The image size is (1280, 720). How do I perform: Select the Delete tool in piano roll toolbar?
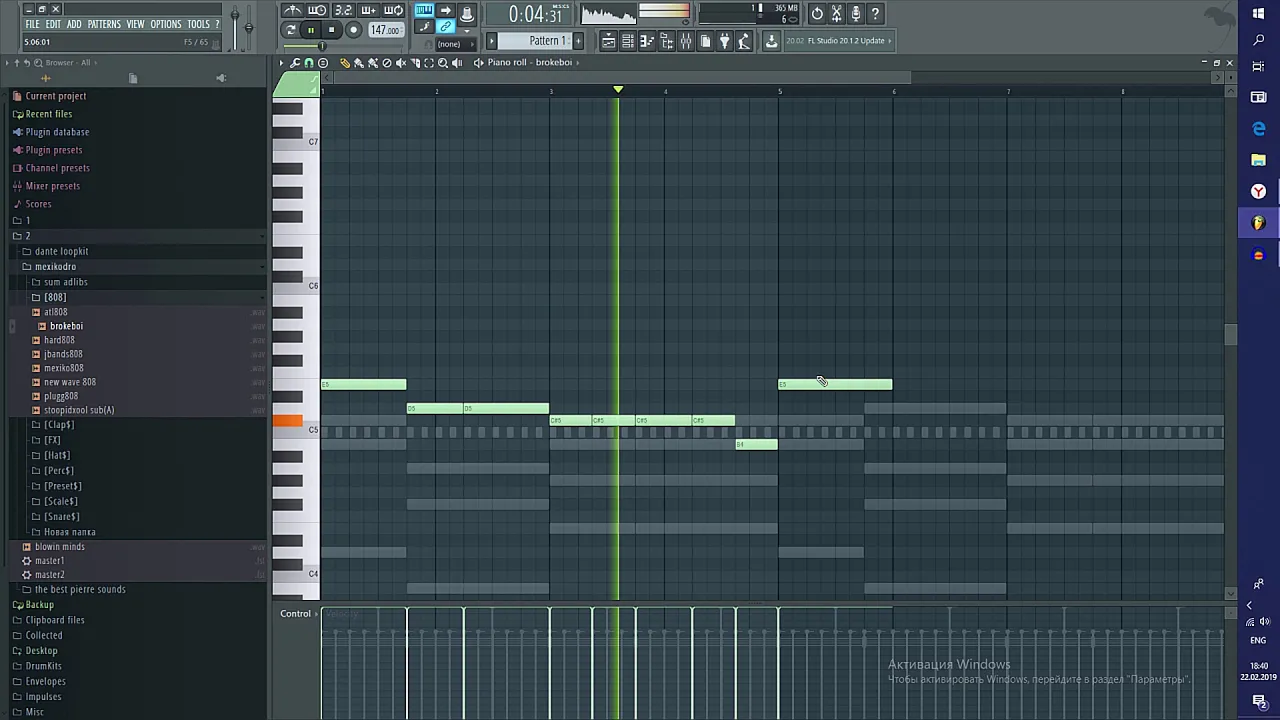point(387,62)
